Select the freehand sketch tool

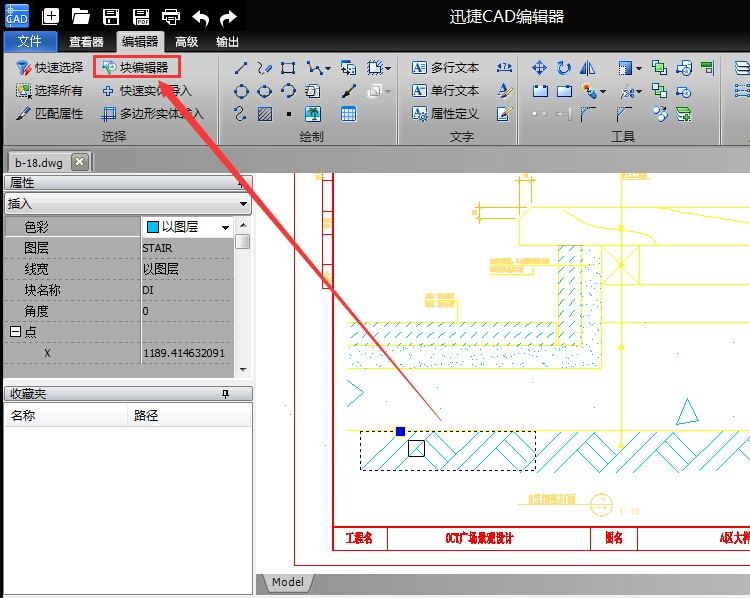tap(264, 68)
